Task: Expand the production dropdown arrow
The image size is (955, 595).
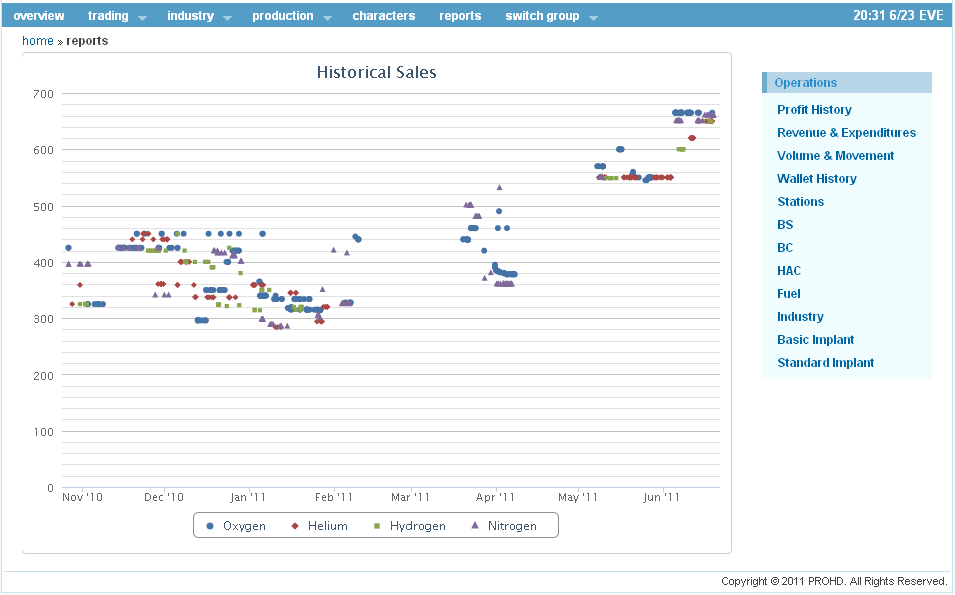Action: pyautogui.click(x=327, y=18)
